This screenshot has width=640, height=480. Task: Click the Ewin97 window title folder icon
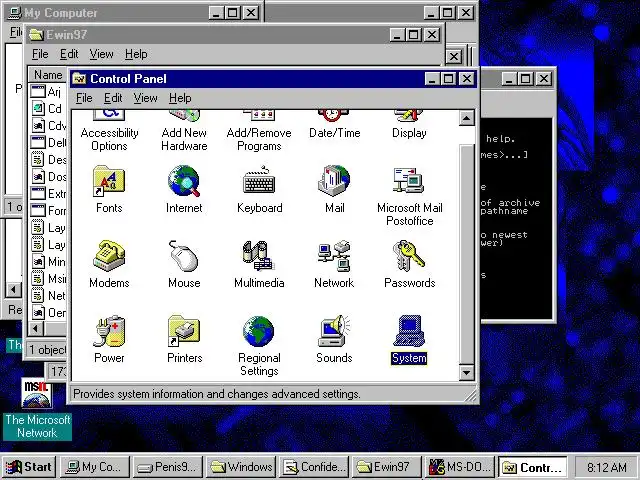click(x=36, y=34)
